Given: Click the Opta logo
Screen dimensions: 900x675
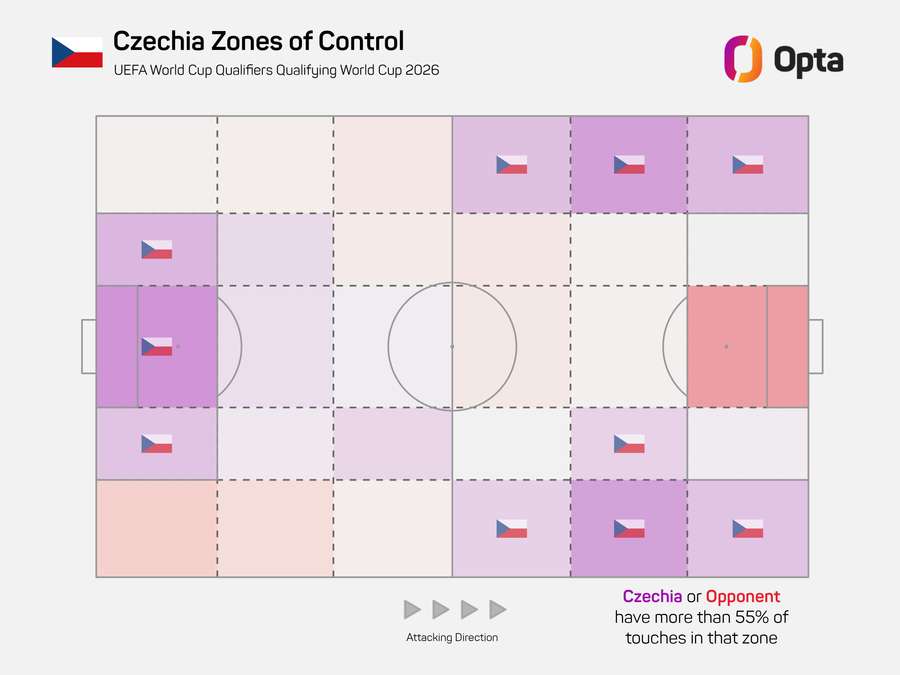Looking at the screenshot, I should pos(783,59).
